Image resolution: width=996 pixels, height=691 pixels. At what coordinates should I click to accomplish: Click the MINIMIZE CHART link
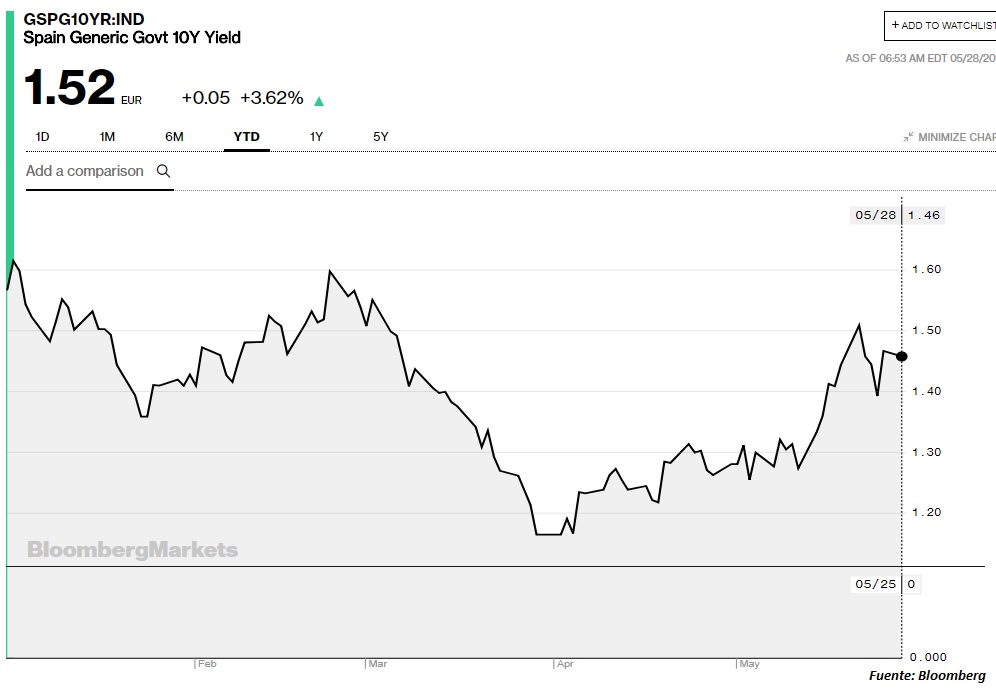956,137
